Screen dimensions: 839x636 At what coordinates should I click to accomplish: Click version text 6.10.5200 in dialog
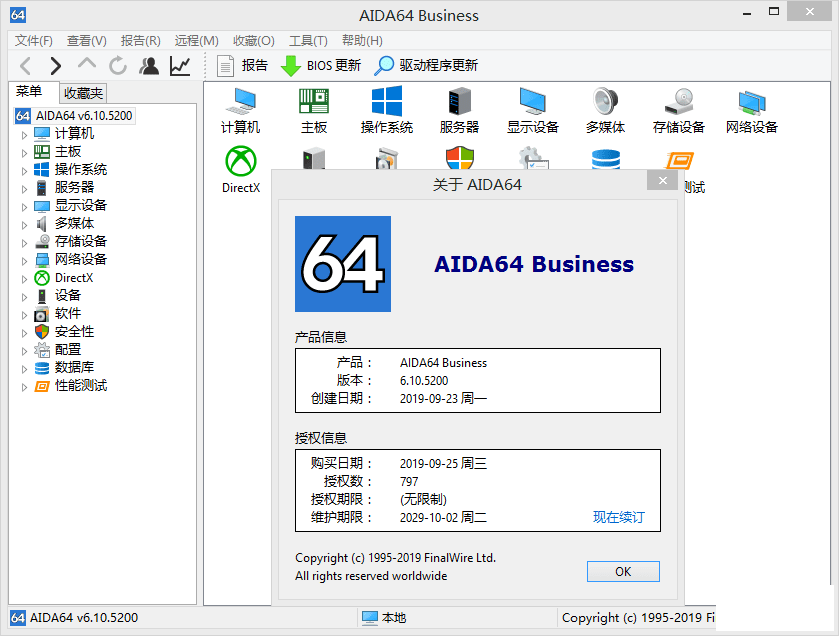[424, 381]
